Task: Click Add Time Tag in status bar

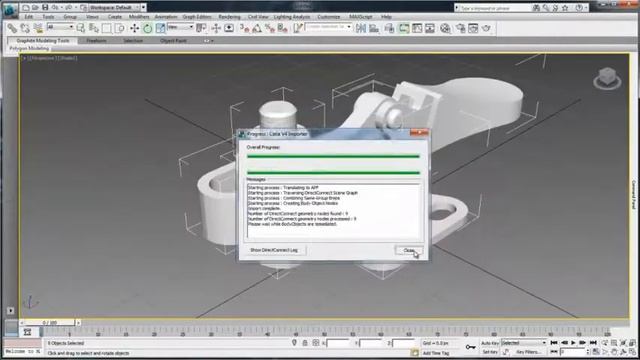Action: click(436, 353)
